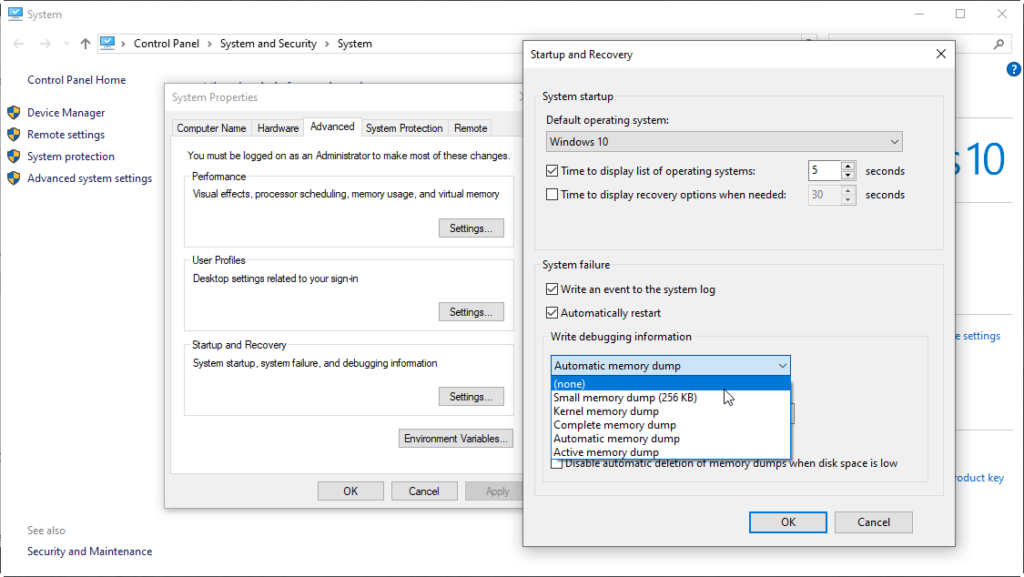
Task: Enable Time to display recovery options checkbox
Action: pos(552,195)
